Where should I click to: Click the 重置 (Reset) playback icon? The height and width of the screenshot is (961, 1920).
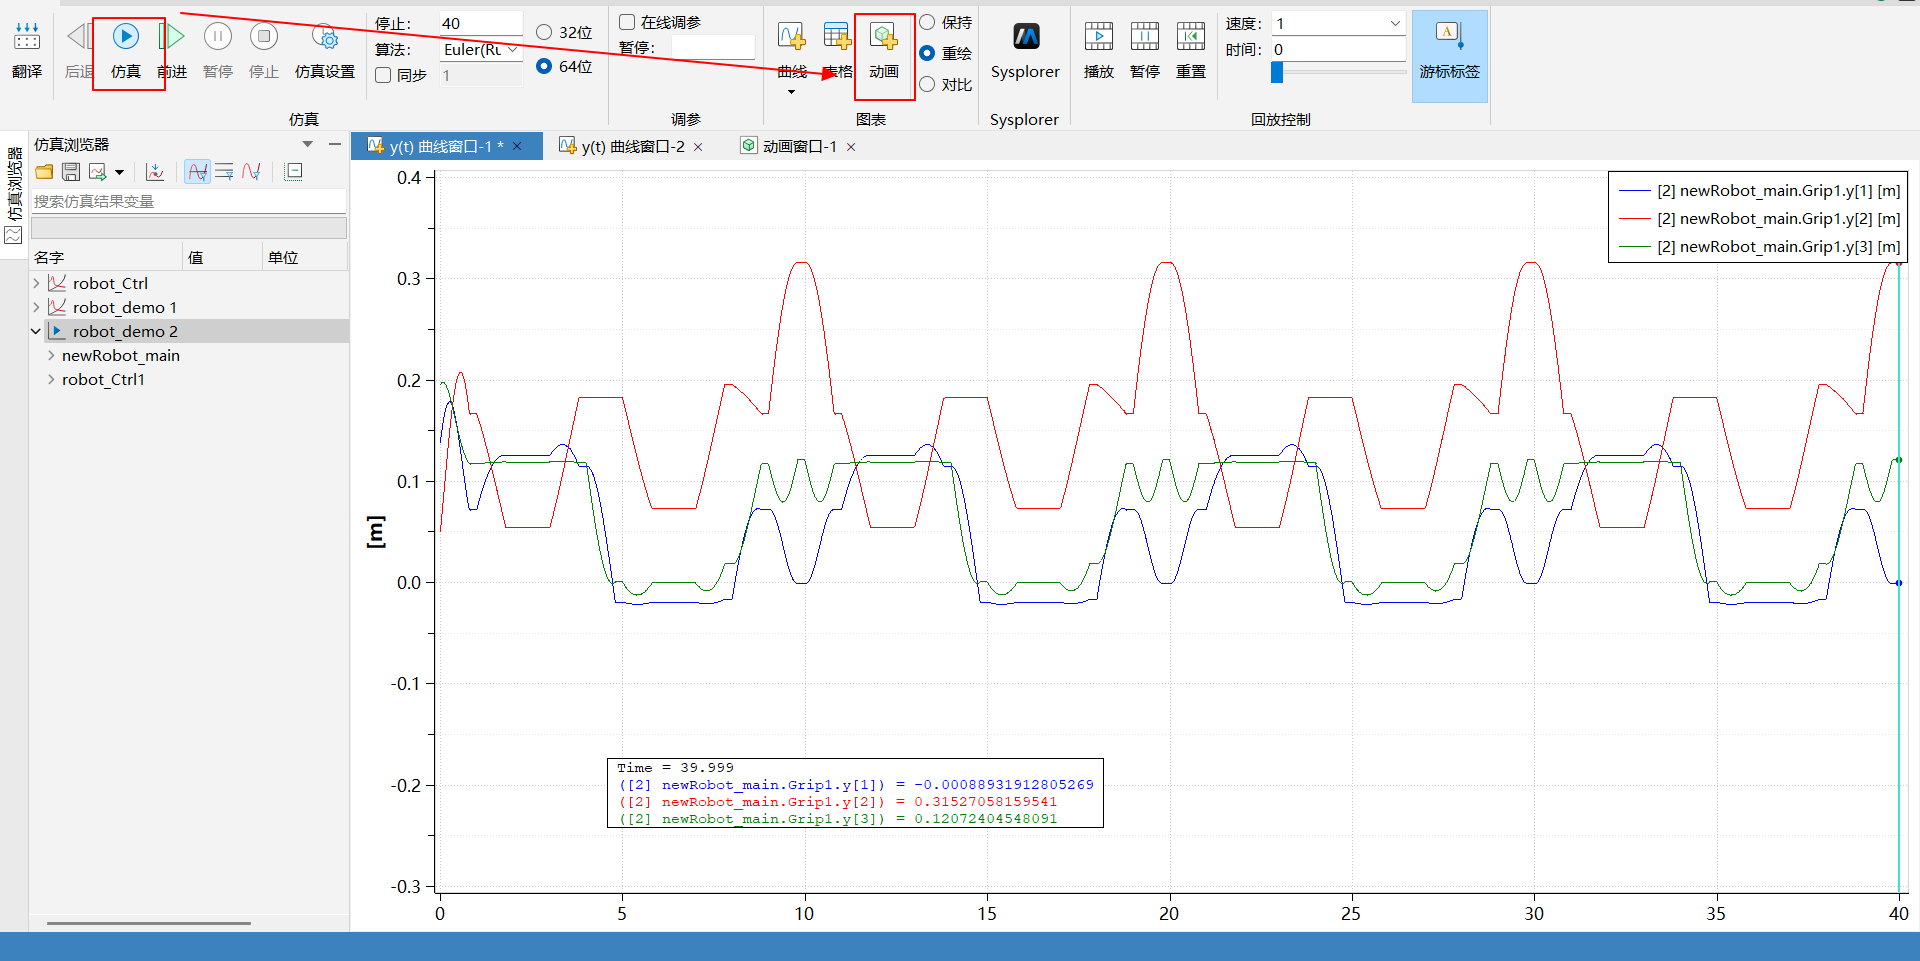(1190, 38)
